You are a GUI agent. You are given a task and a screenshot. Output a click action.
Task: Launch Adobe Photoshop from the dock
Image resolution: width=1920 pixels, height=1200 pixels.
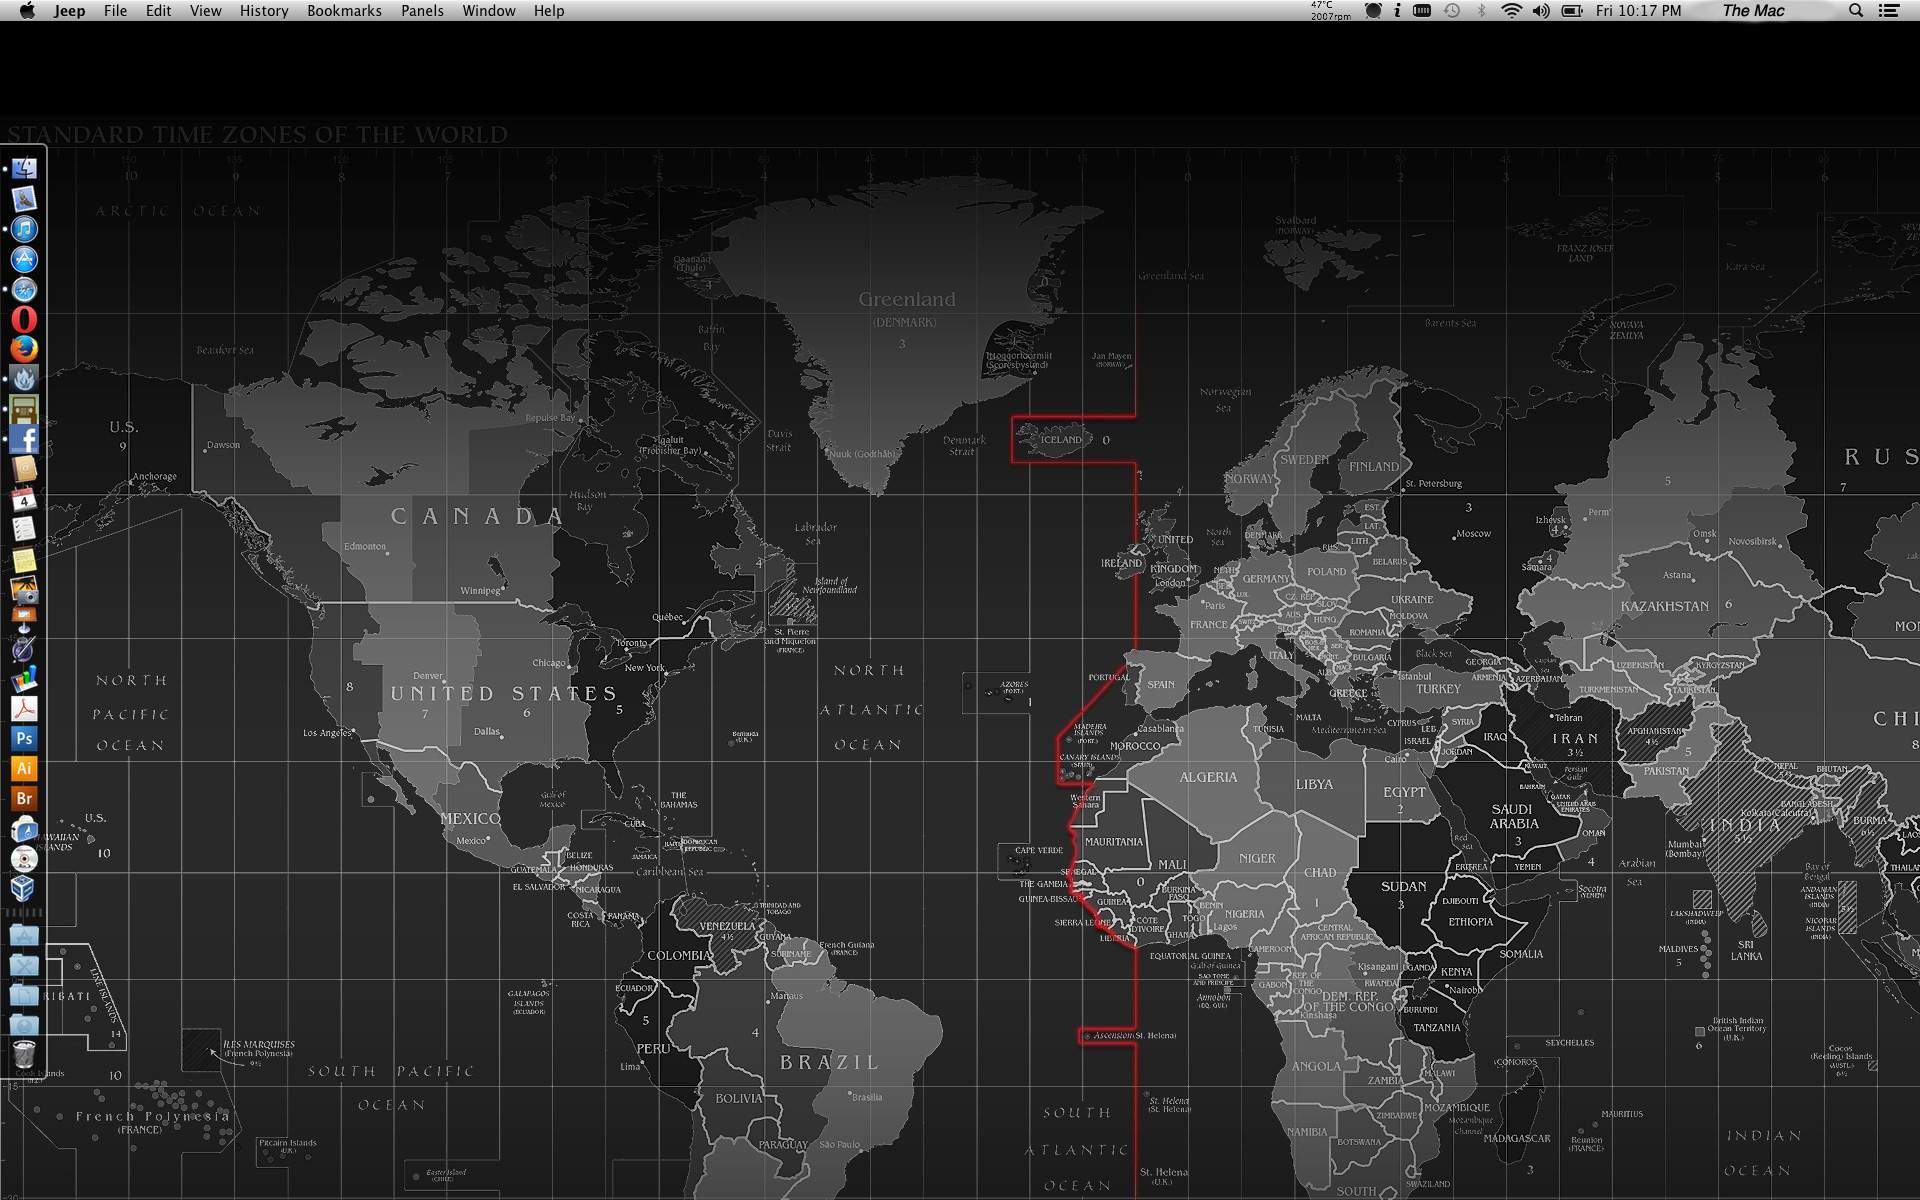coord(24,739)
